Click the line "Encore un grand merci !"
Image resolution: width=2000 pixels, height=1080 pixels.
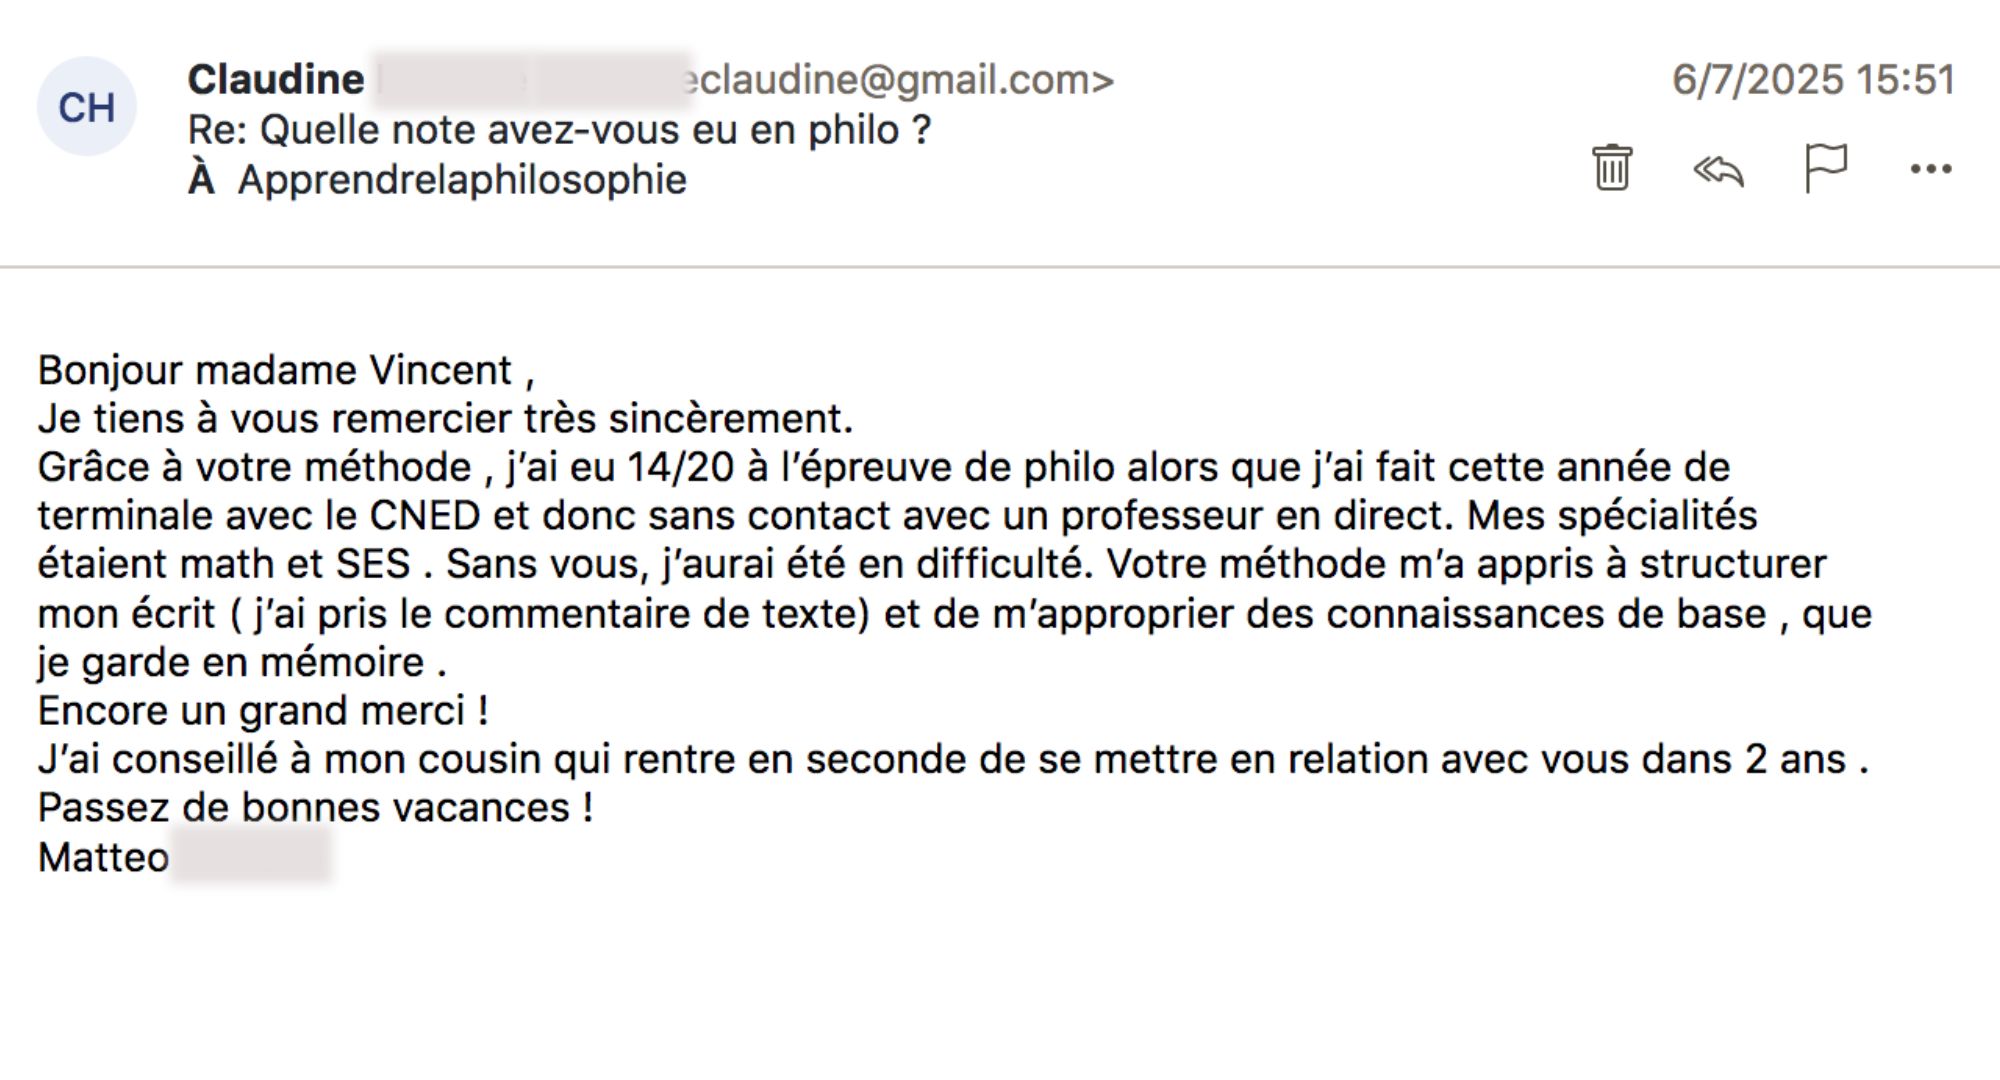coord(263,711)
